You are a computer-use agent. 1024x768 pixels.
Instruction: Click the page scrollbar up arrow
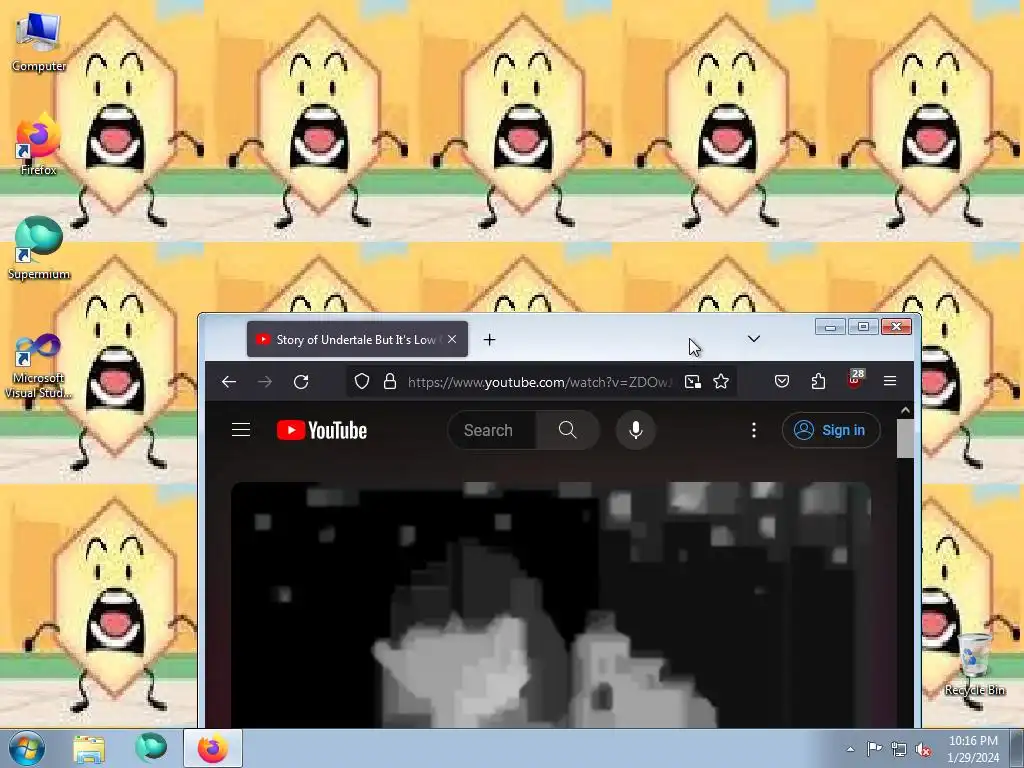pyautogui.click(x=905, y=410)
